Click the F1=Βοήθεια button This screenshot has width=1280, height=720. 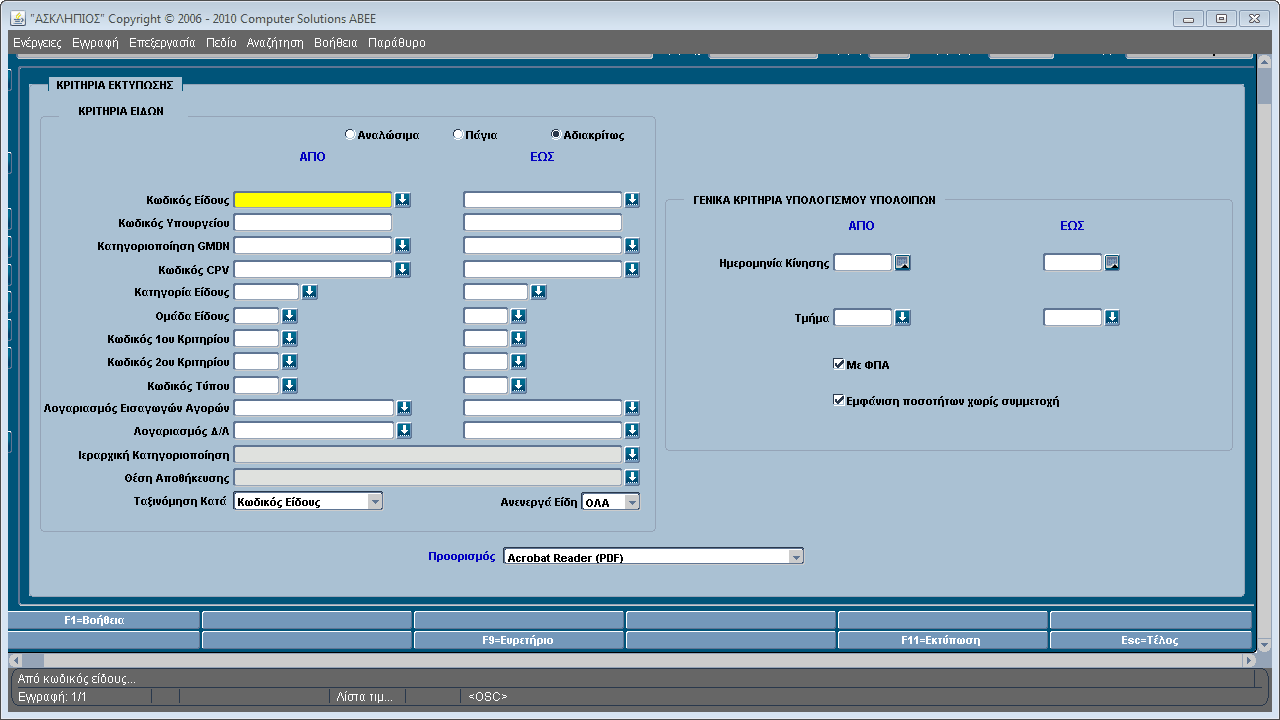pyautogui.click(x=104, y=620)
